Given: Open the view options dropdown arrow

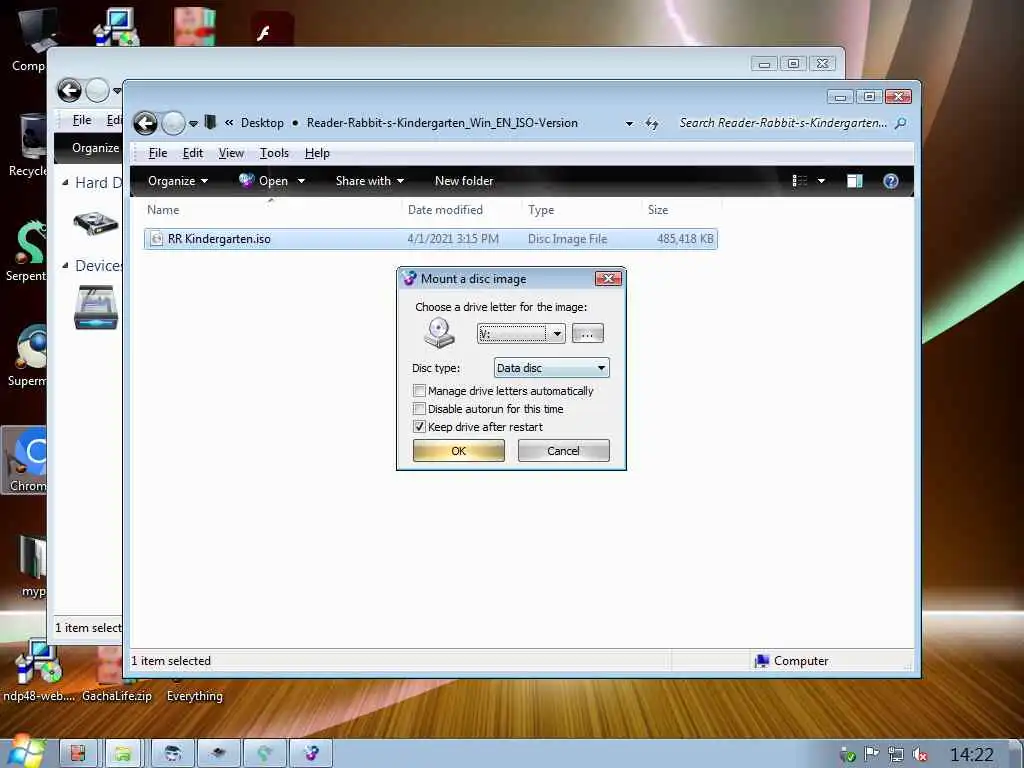Looking at the screenshot, I should pos(821,181).
